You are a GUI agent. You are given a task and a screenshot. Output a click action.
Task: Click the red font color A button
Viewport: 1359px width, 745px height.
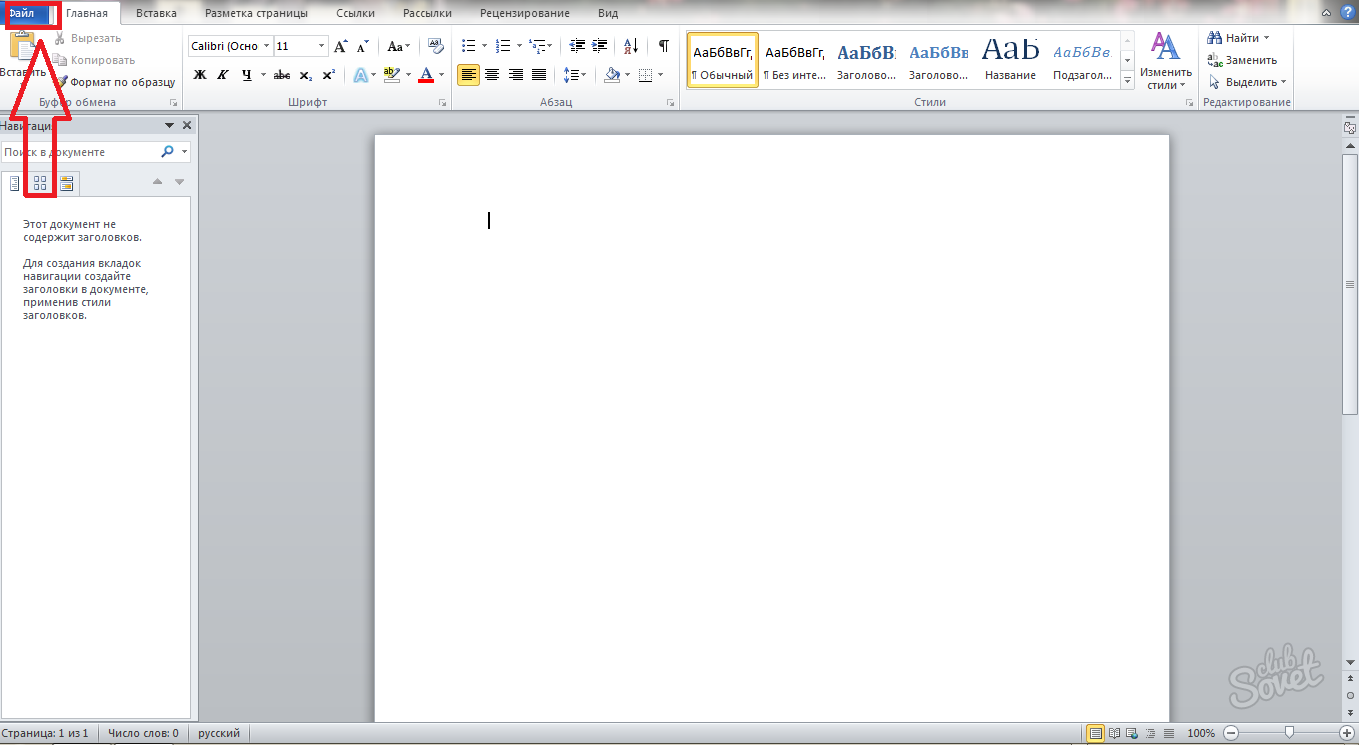coord(426,74)
